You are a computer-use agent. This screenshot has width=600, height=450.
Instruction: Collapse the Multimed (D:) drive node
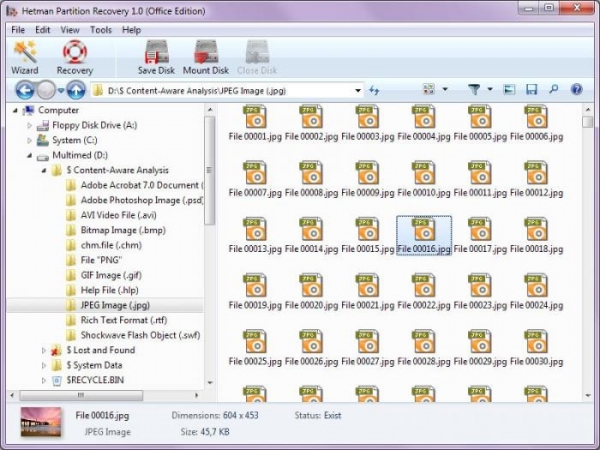pos(29,156)
